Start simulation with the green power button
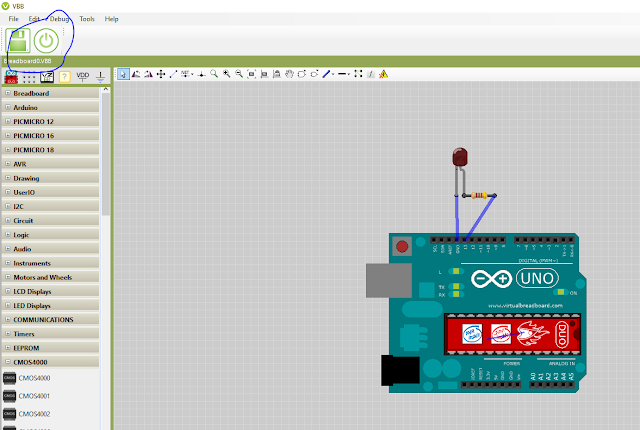Viewport: 640px width, 430px height. [x=46, y=40]
